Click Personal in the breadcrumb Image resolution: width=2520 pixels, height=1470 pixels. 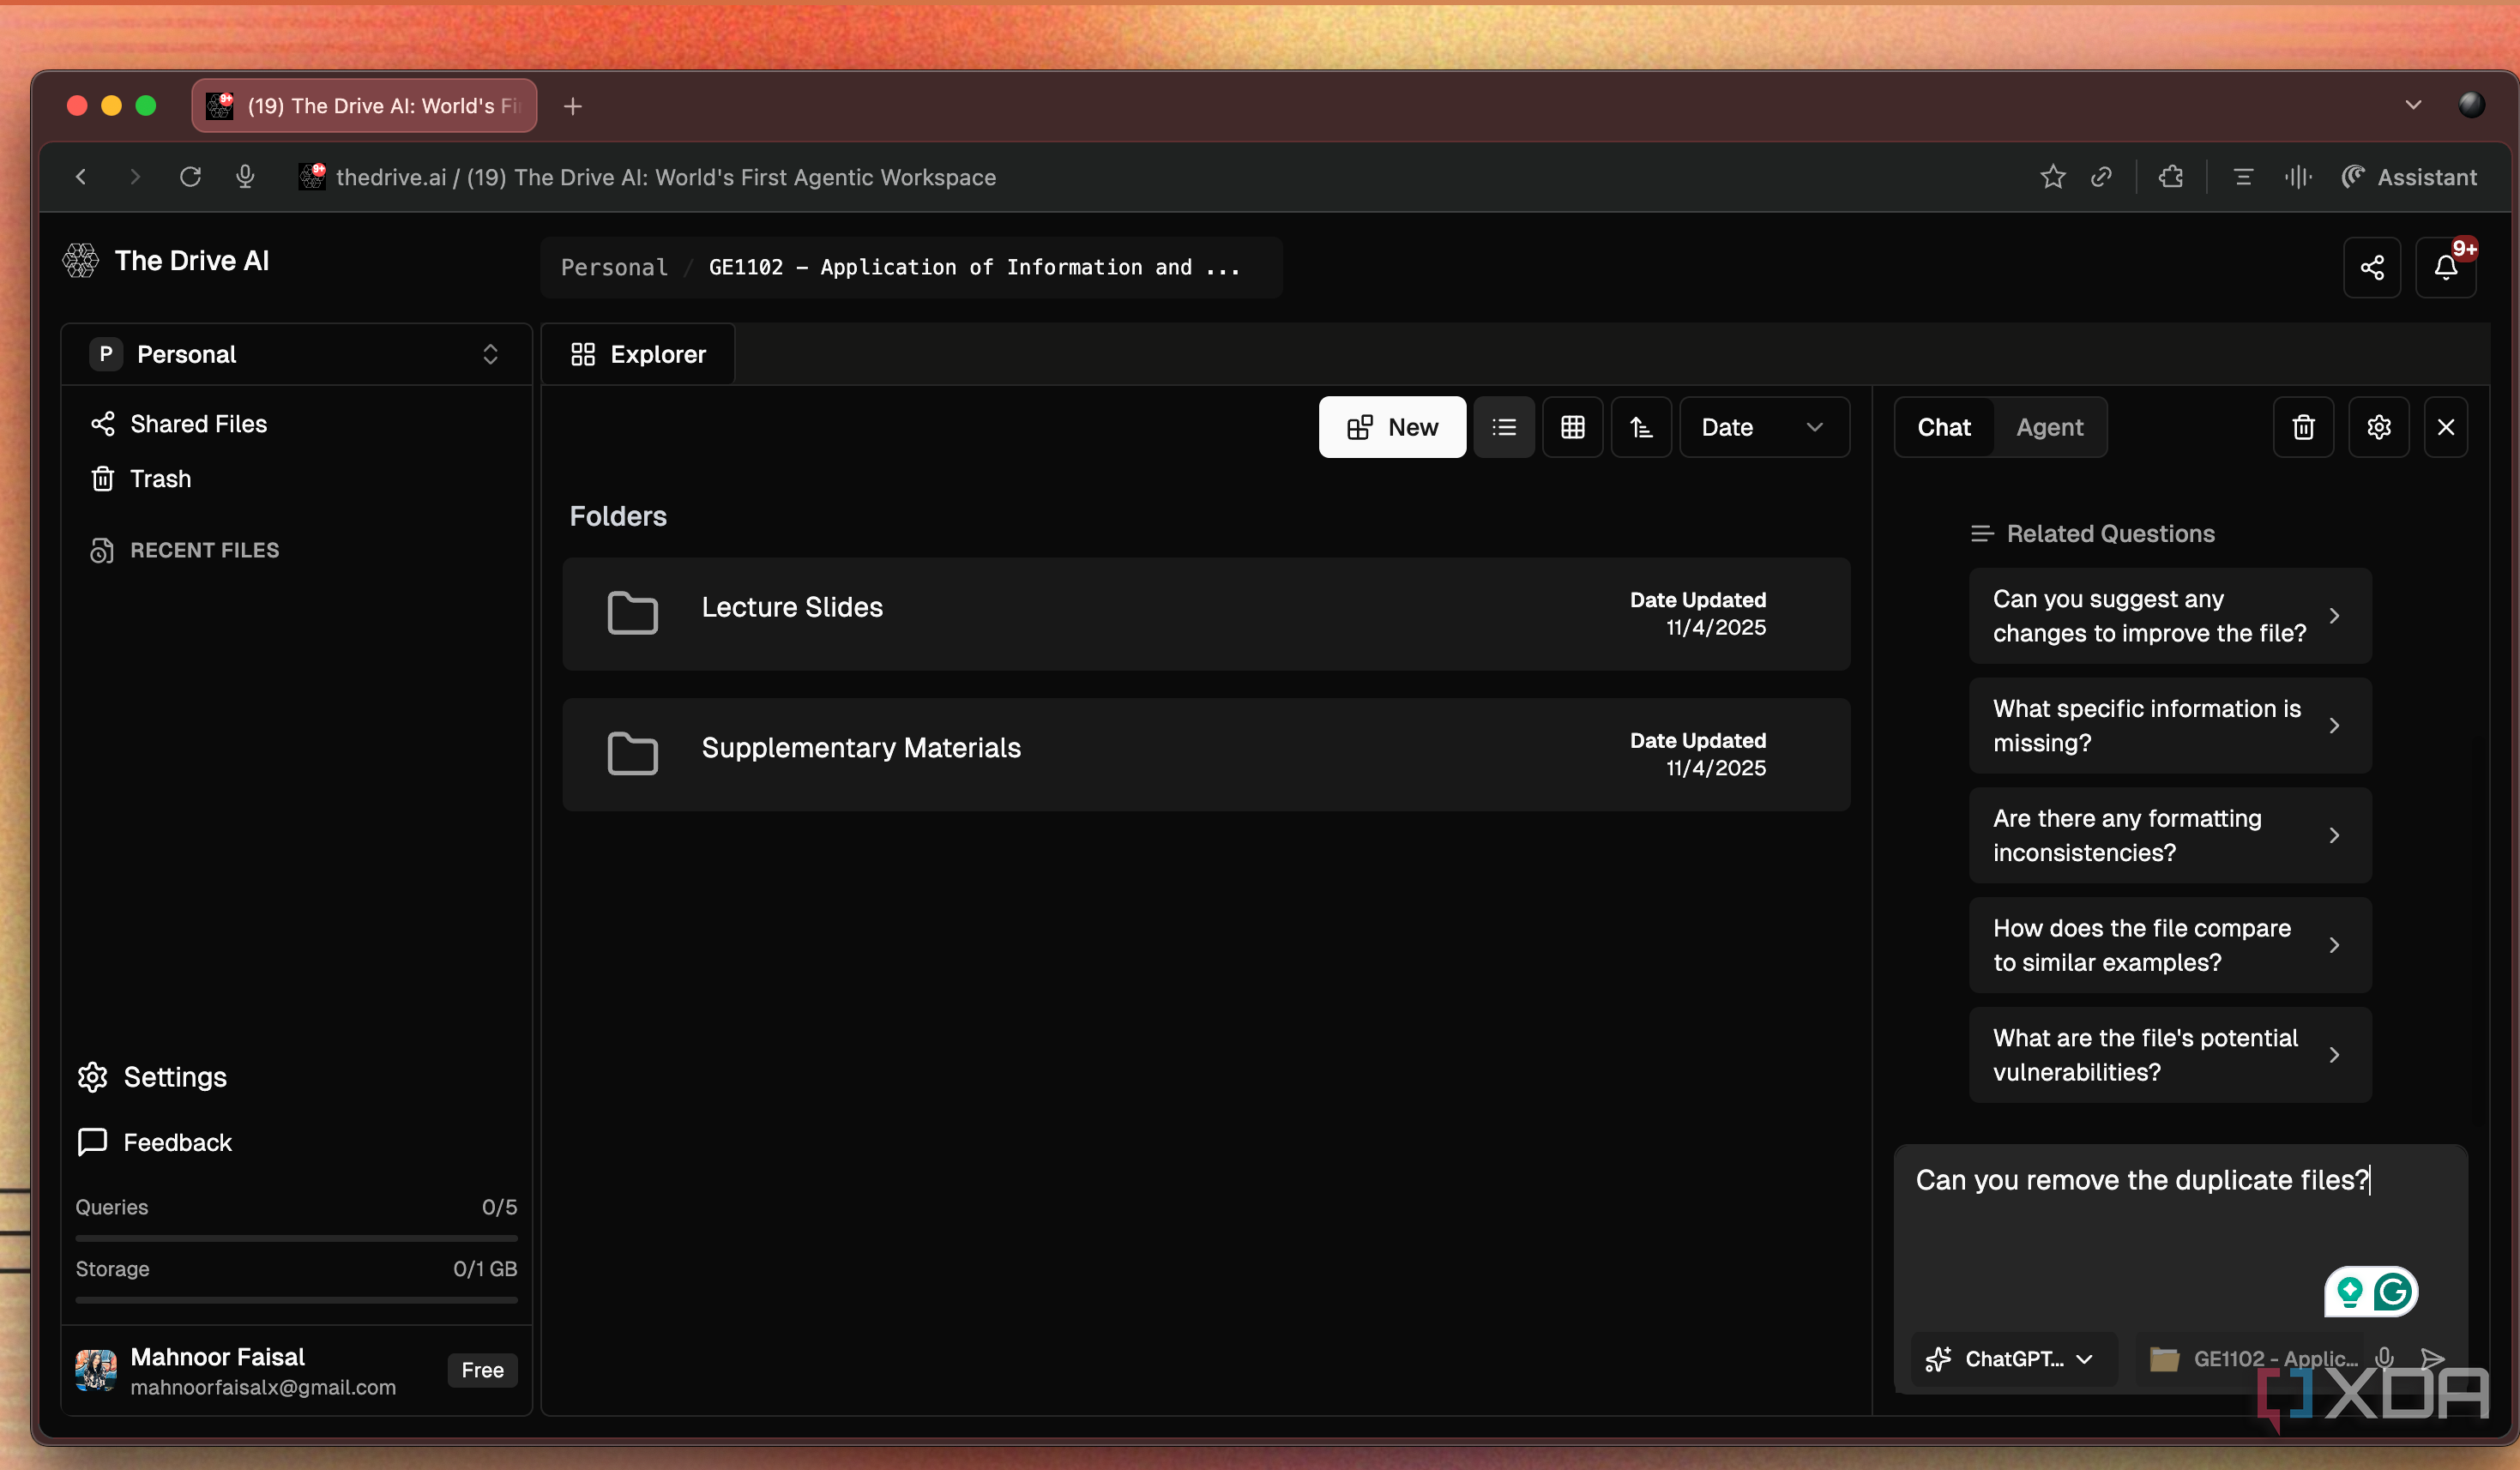tap(614, 267)
